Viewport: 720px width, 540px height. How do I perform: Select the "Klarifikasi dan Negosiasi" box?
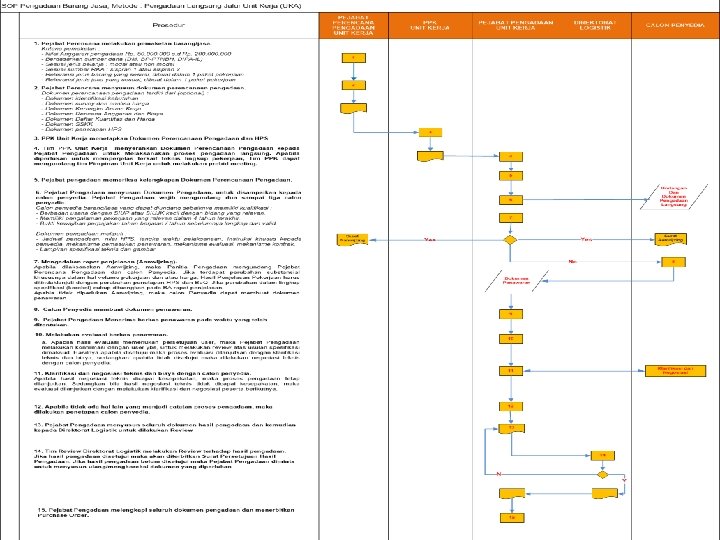click(x=675, y=371)
